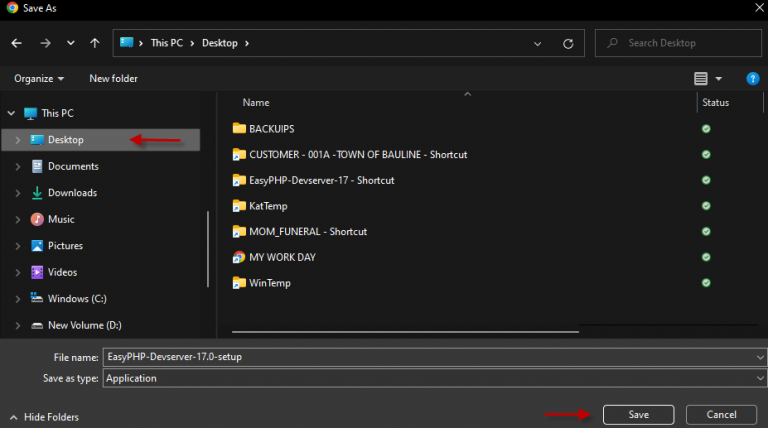Open the view options dropdown arrow
768x428 pixels.
tap(719, 78)
